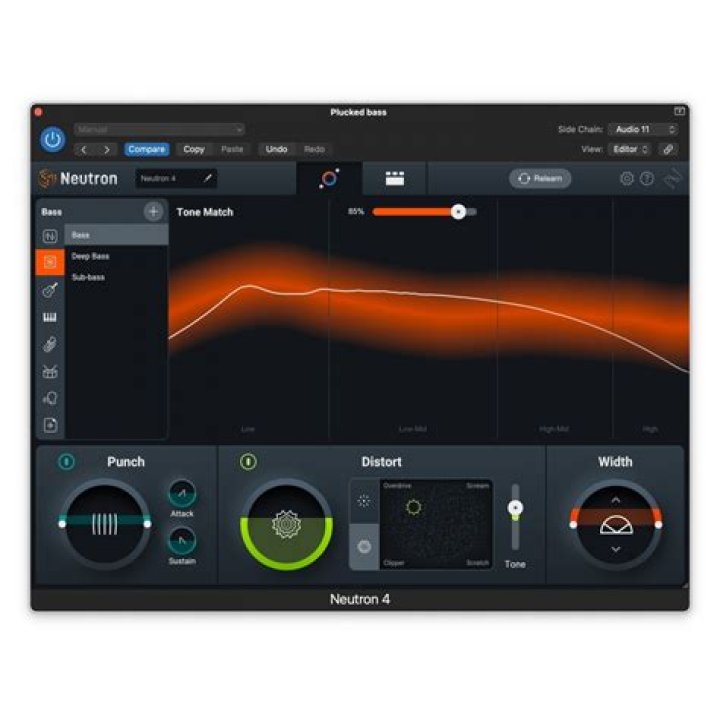Click the Tone Match amount slider handle

(x=458, y=212)
